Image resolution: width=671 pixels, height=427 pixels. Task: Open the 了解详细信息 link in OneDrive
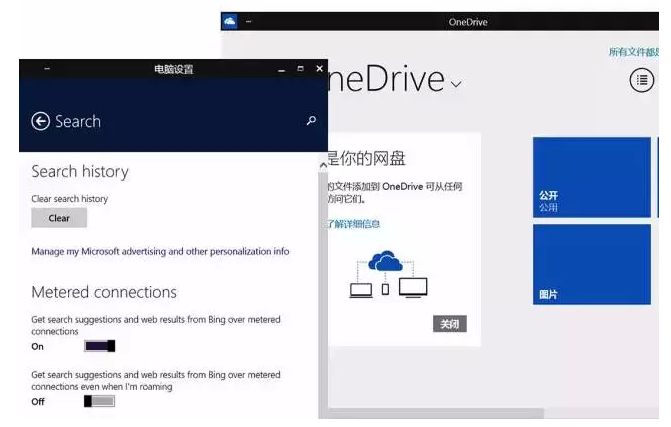pyautogui.click(x=353, y=224)
